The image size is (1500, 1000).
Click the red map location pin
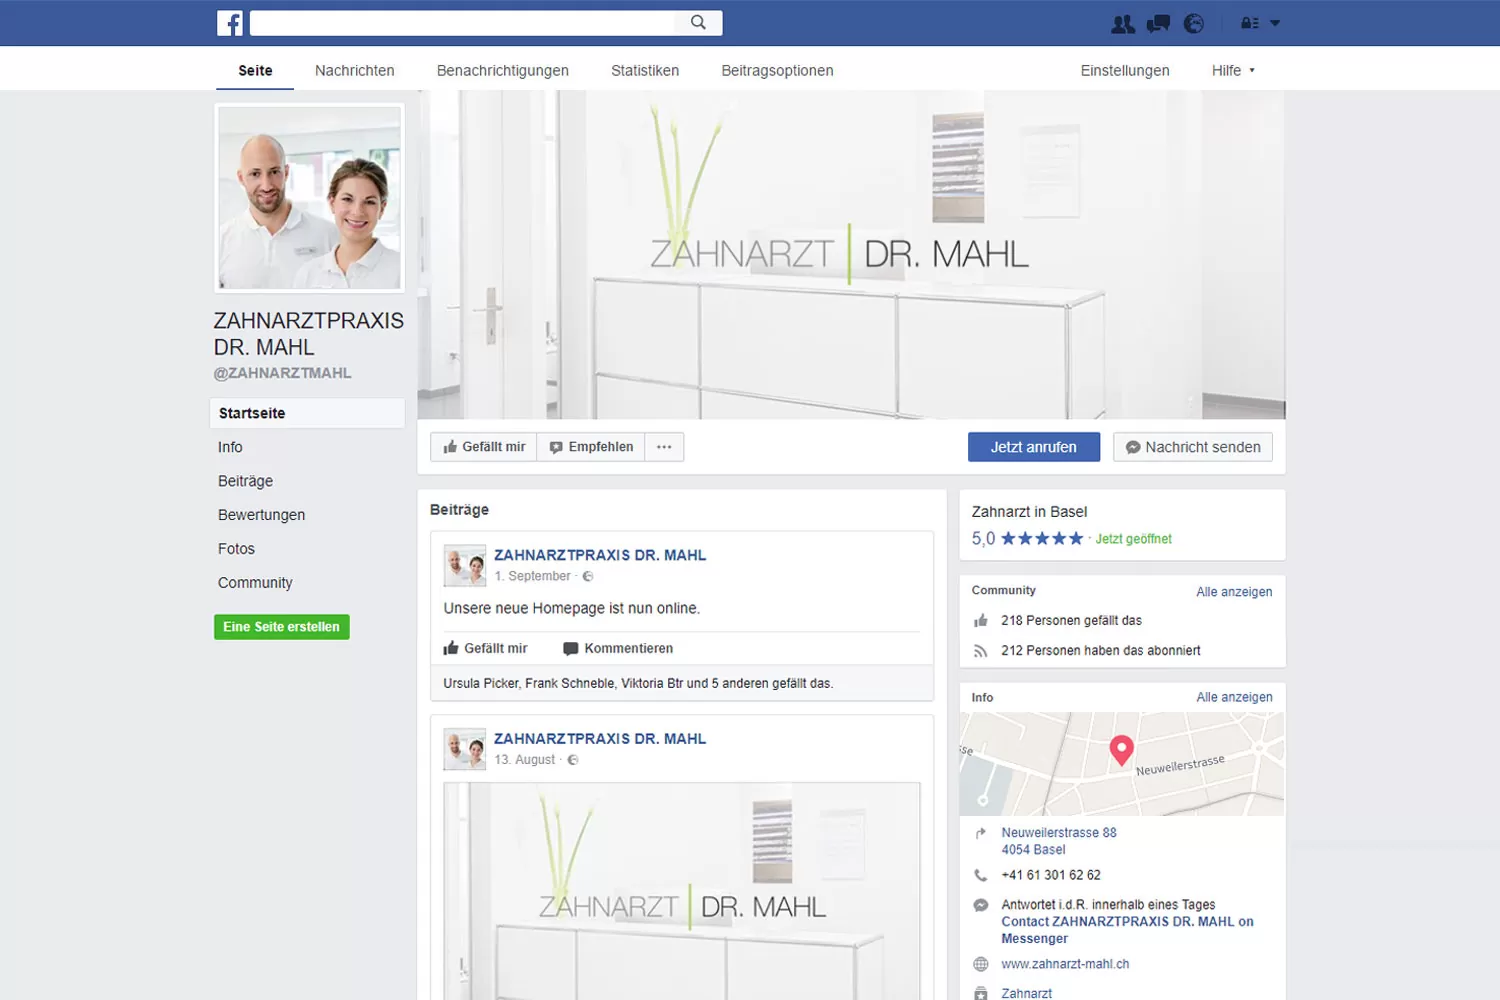1121,749
